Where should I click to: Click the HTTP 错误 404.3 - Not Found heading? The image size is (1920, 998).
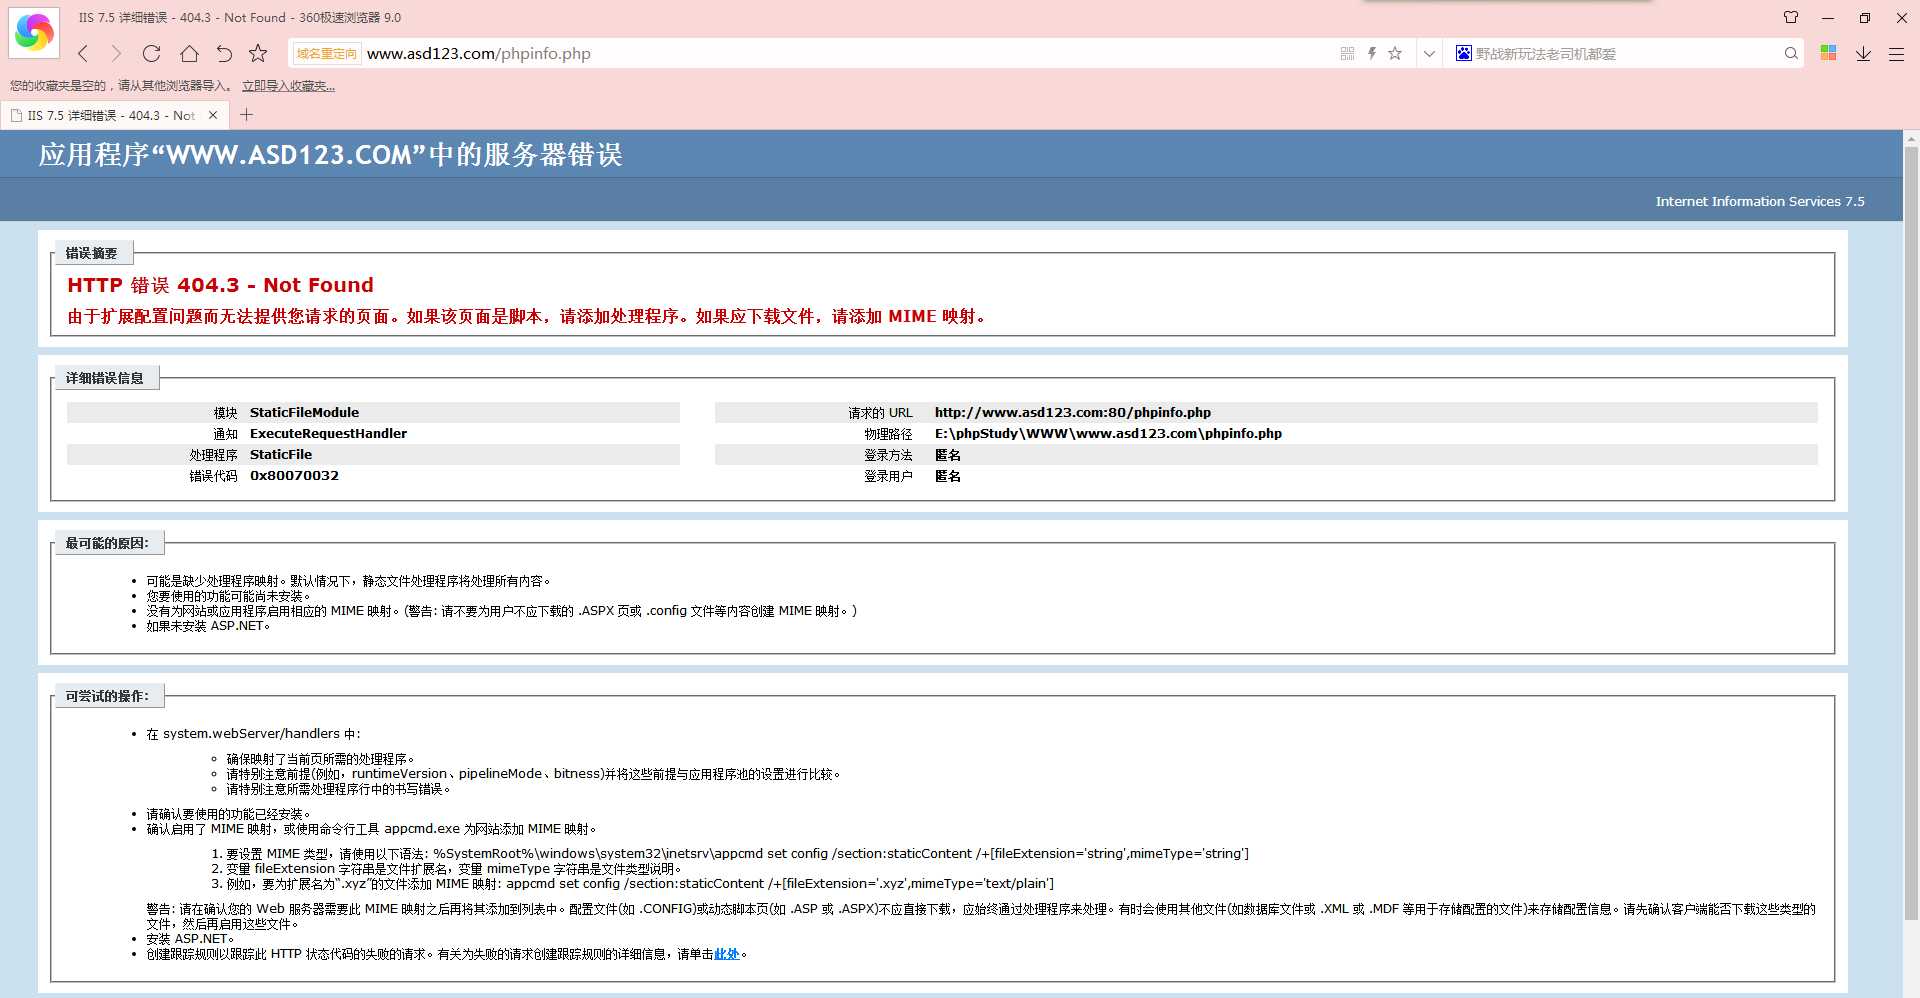point(220,285)
